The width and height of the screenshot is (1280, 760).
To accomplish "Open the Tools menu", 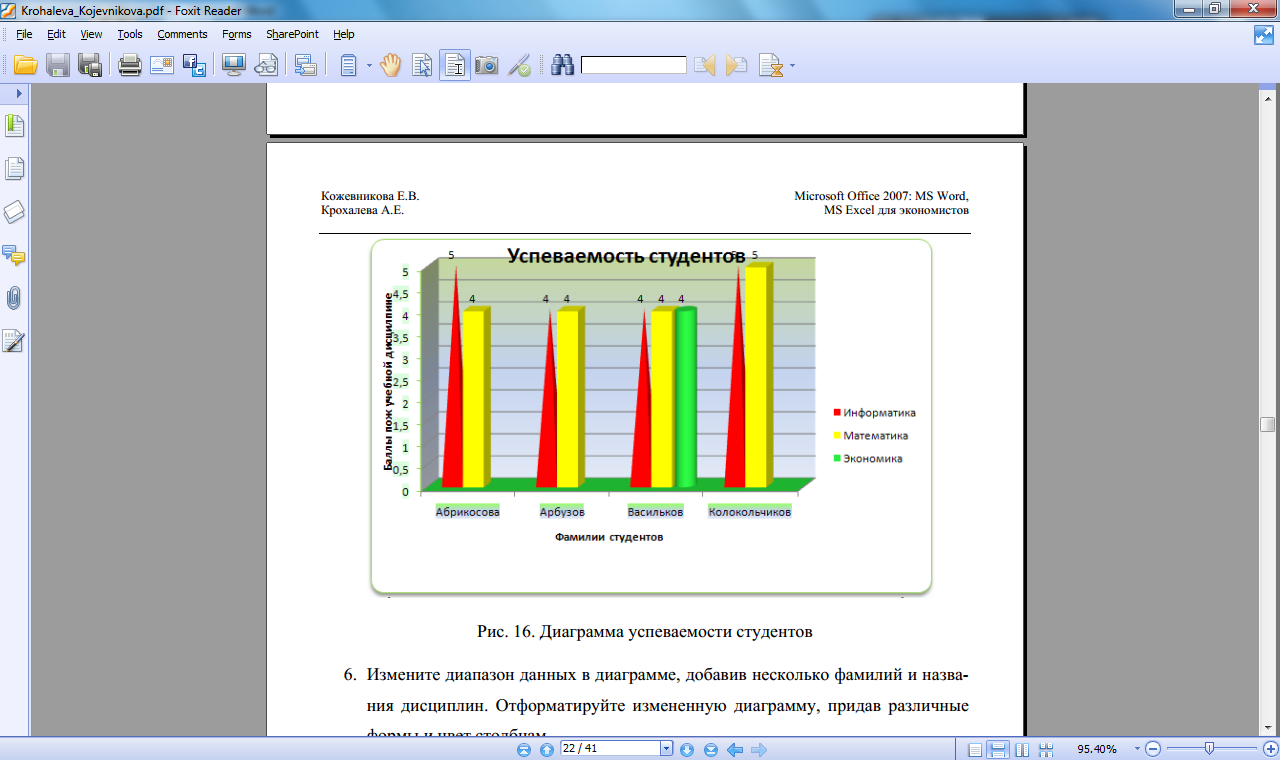I will pos(130,34).
